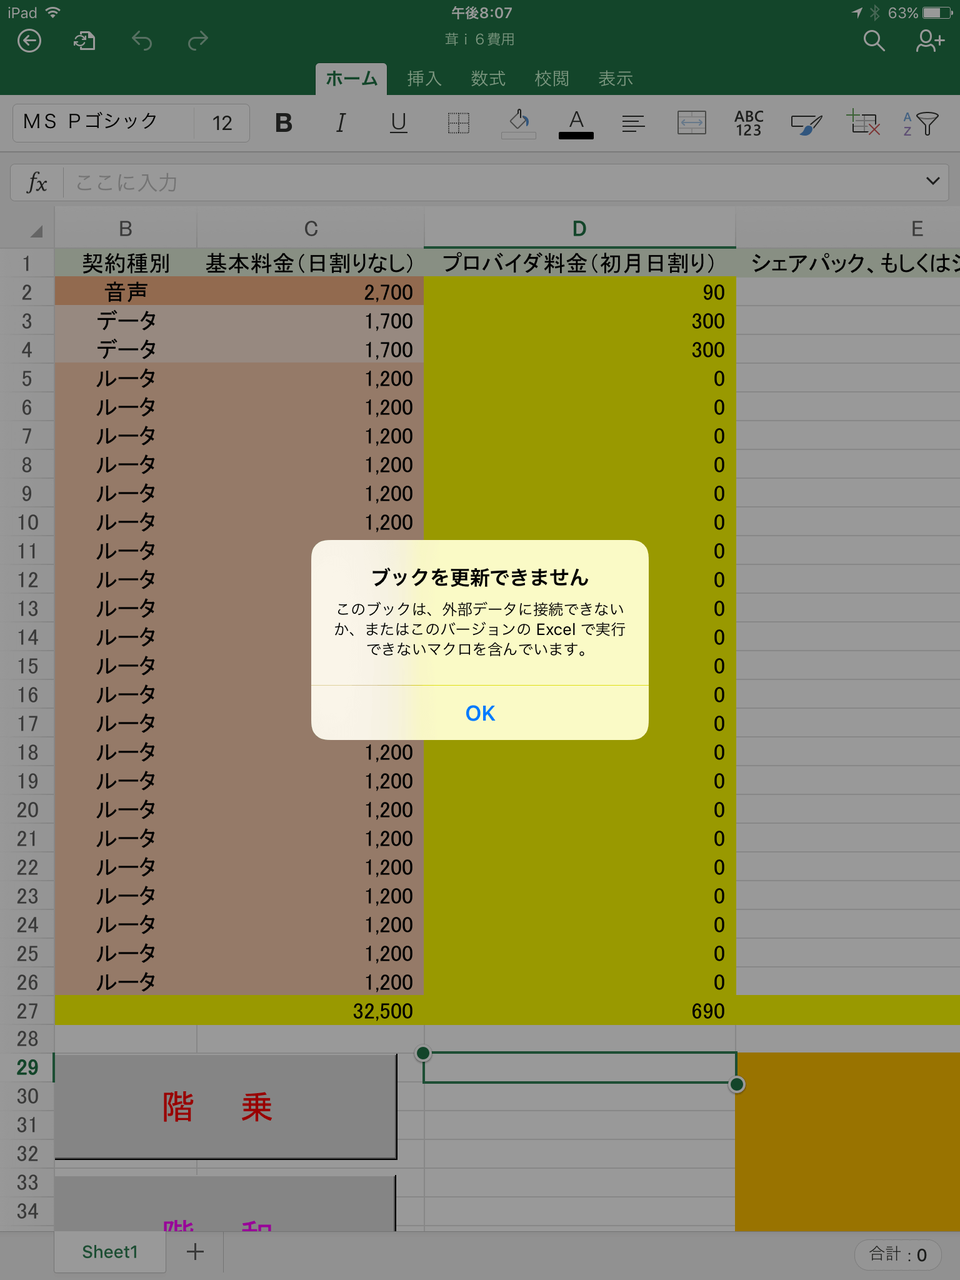This screenshot has height=1280, width=960.
Task: Tap the select all corner triangle
Action: 36,231
